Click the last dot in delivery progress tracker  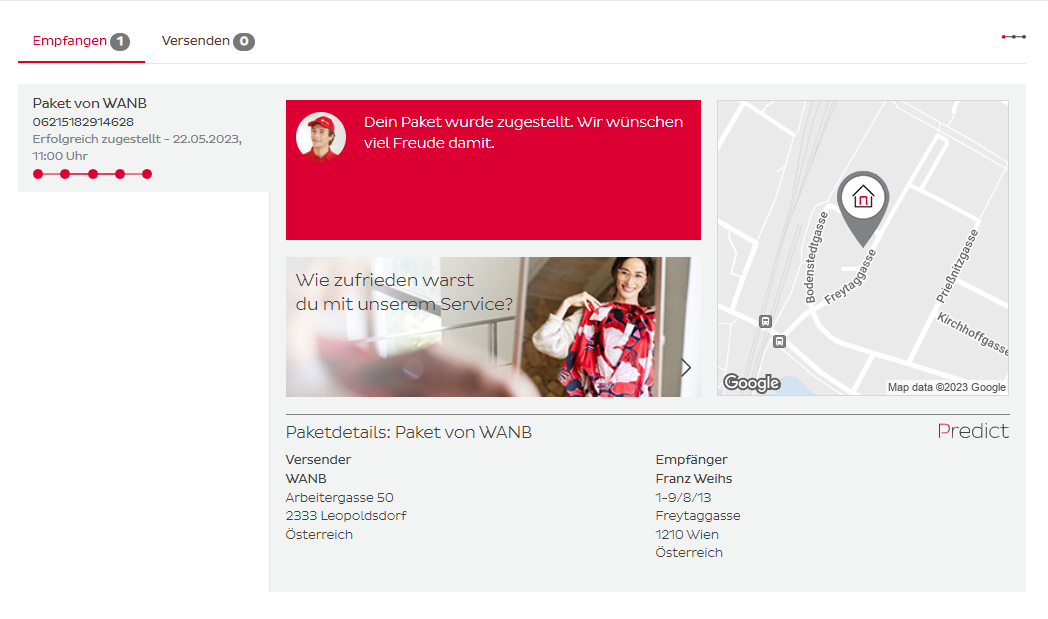[x=147, y=174]
